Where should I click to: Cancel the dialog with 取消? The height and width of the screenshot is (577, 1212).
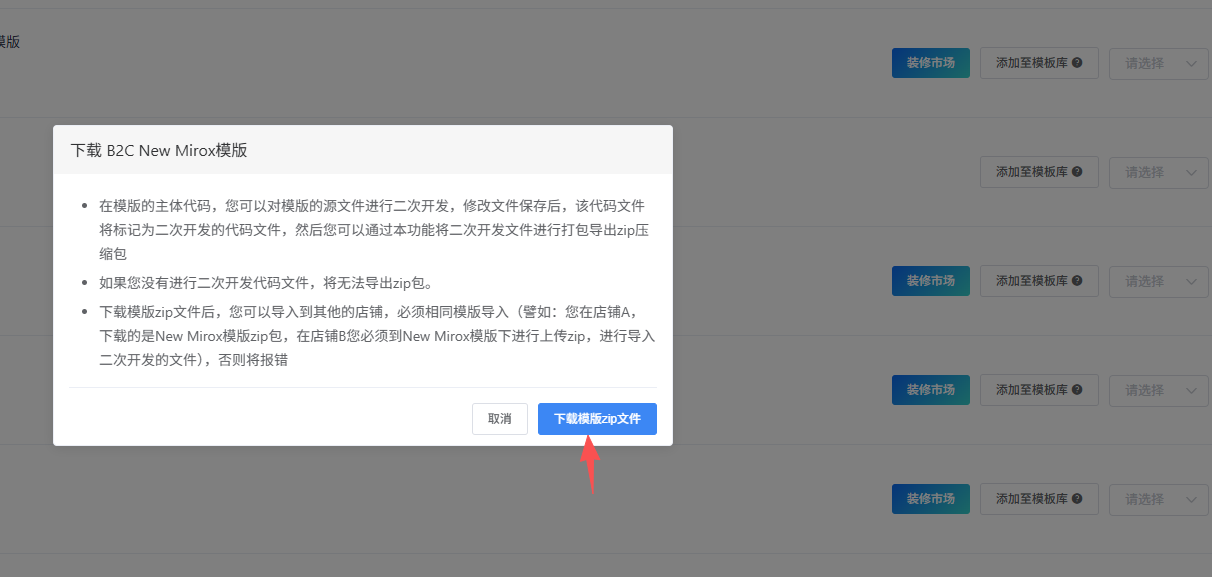[500, 419]
